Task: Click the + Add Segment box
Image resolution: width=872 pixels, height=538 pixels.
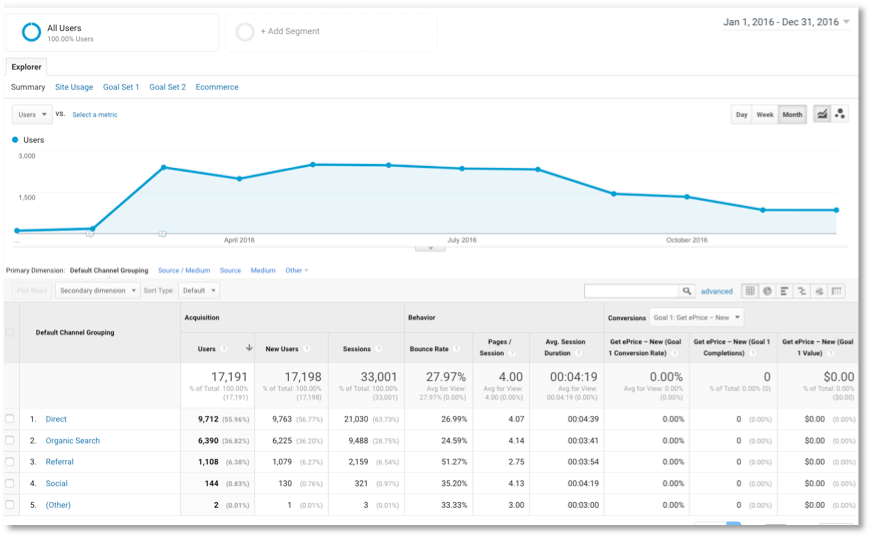Action: pyautogui.click(x=331, y=32)
